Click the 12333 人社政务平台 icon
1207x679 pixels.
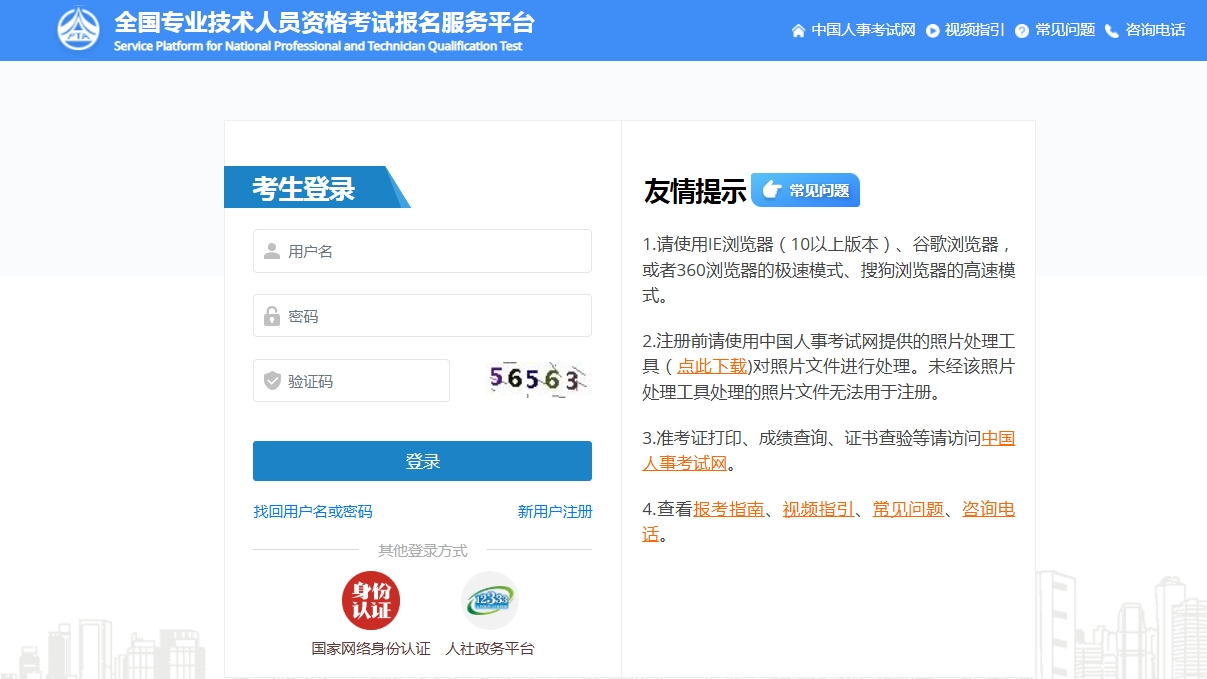coord(489,600)
